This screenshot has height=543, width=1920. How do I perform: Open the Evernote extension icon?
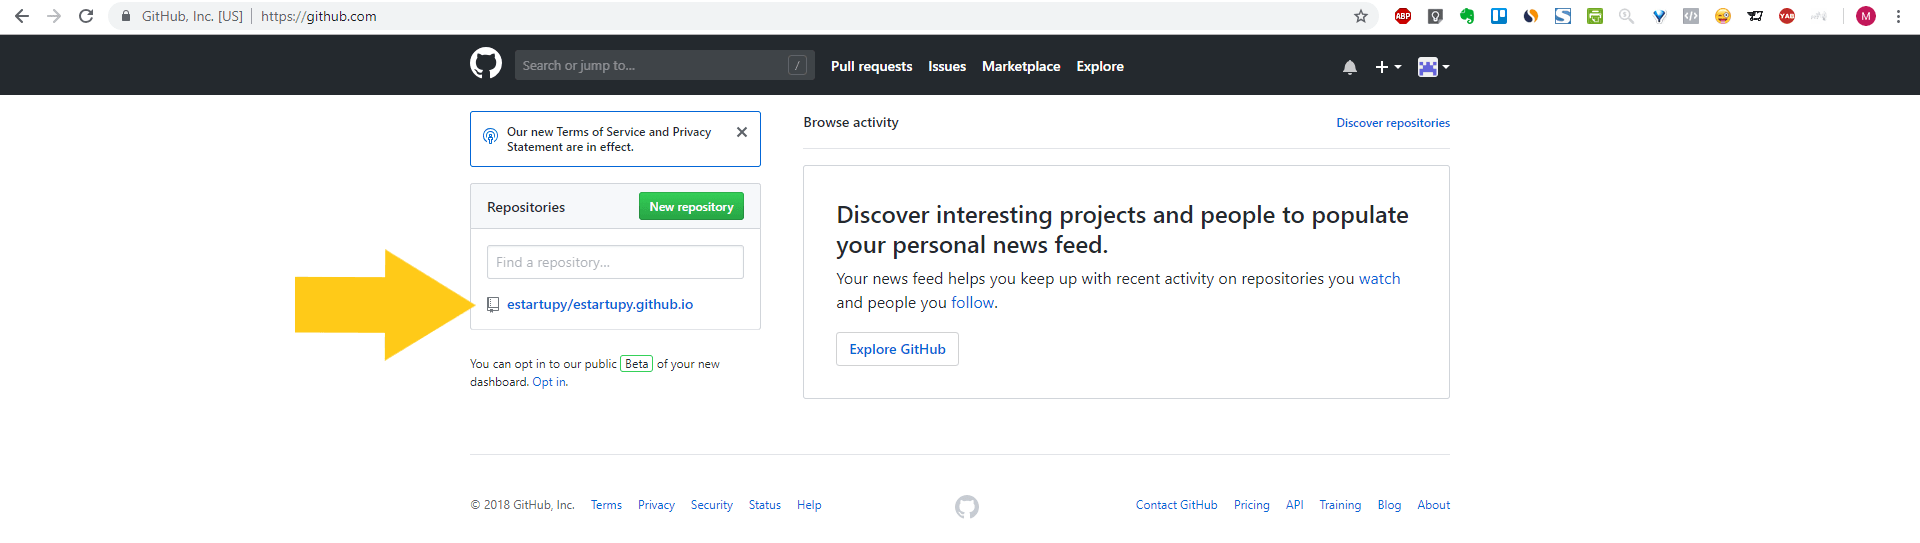click(1467, 16)
